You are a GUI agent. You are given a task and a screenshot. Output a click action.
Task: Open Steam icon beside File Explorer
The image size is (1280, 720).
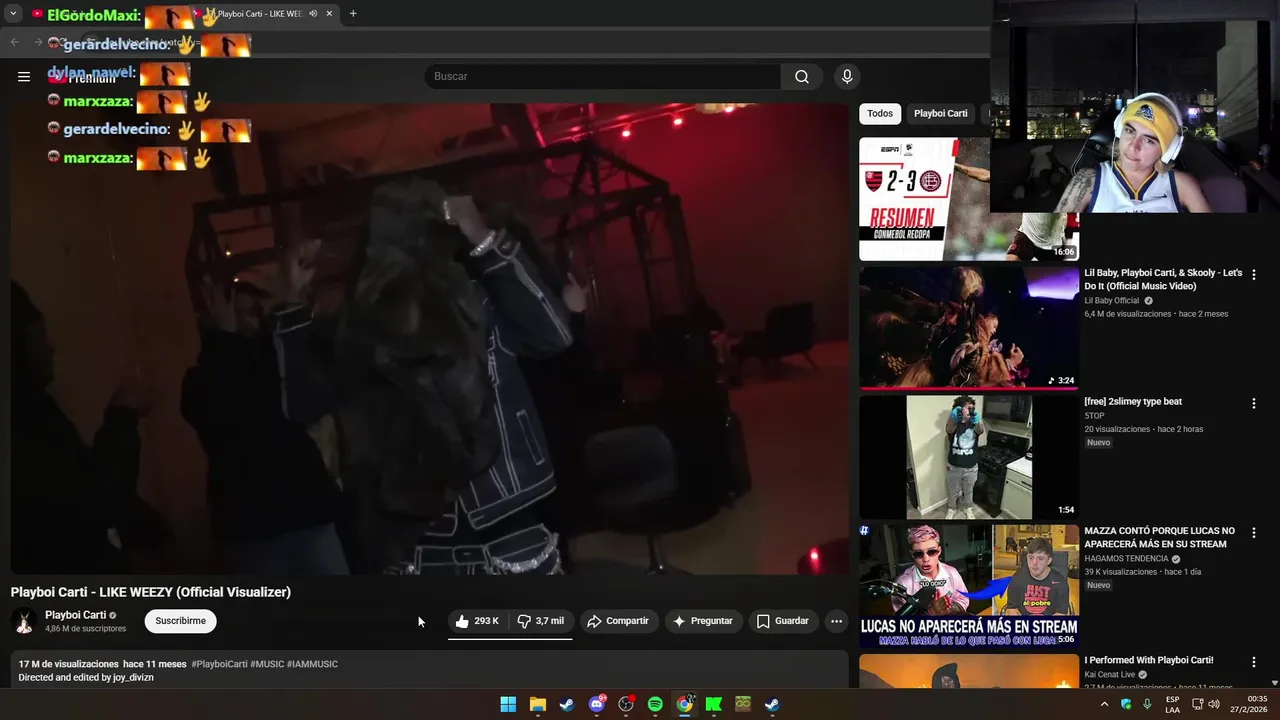(x=567, y=704)
